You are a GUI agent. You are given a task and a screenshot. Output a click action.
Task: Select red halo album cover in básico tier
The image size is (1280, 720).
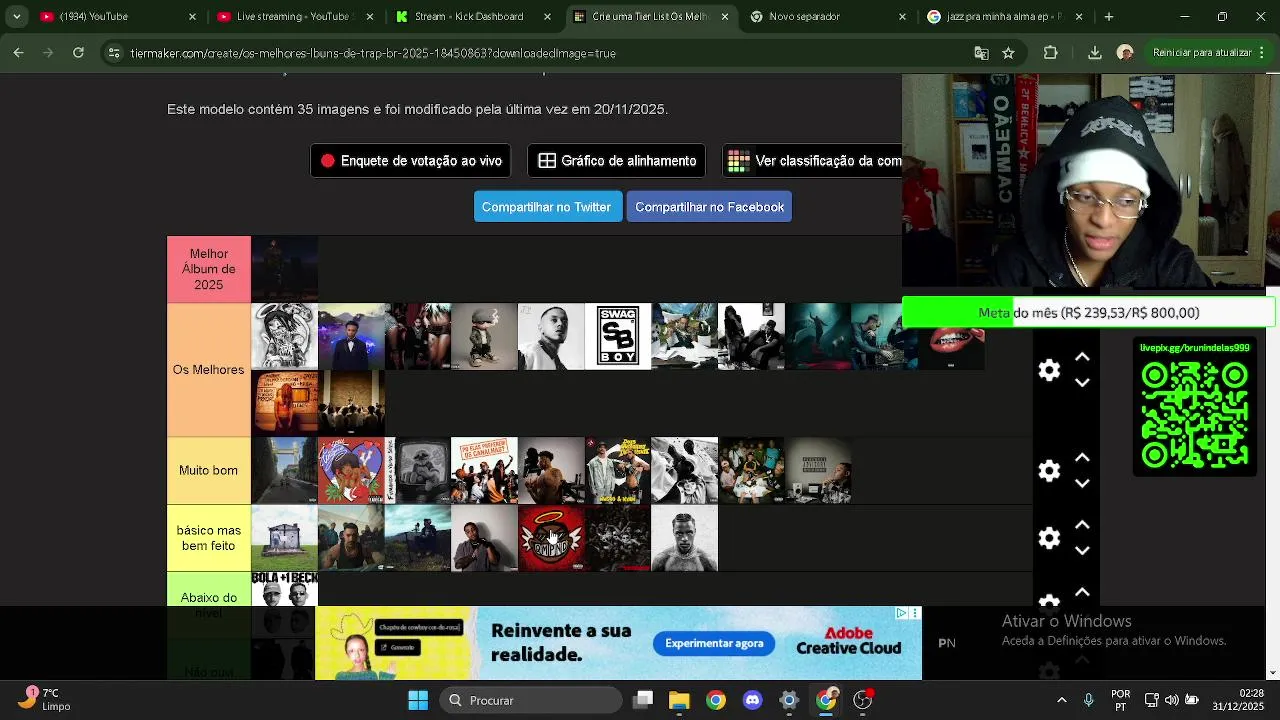point(551,538)
